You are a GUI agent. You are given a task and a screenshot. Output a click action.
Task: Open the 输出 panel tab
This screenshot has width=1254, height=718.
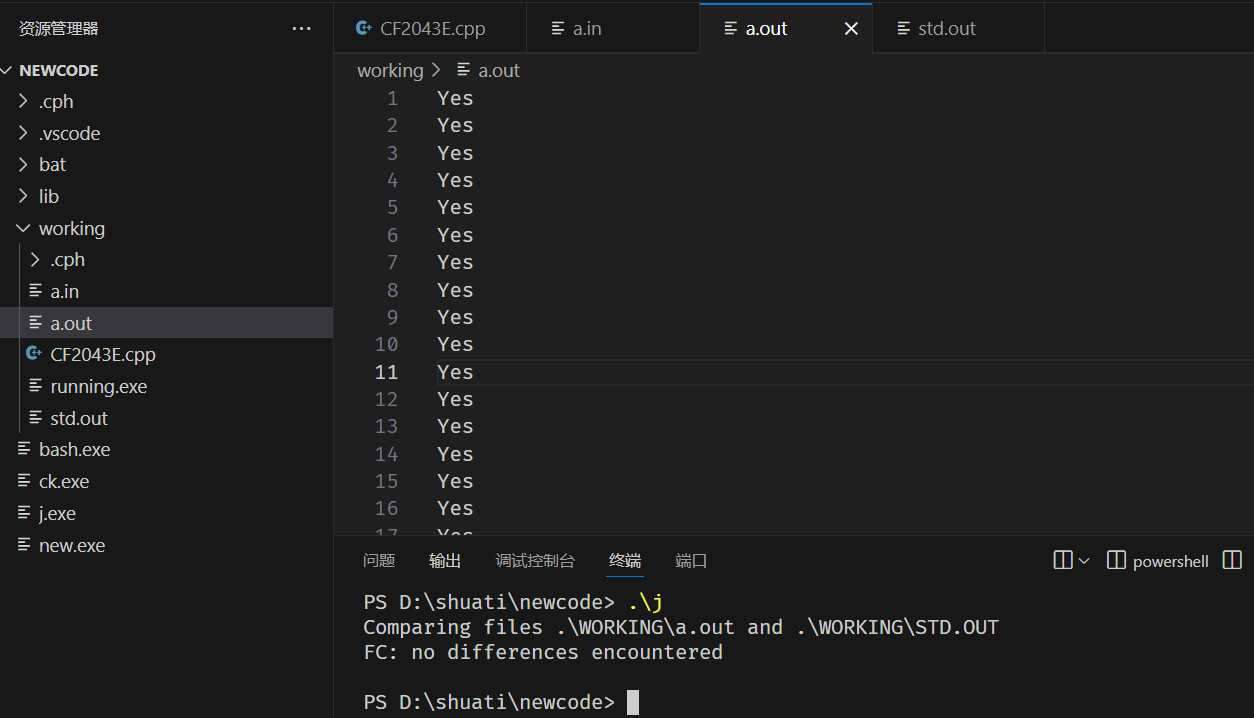click(445, 561)
